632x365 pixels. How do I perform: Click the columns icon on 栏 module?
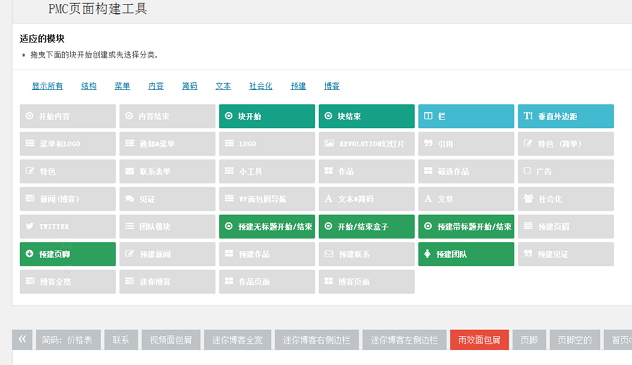[428, 116]
